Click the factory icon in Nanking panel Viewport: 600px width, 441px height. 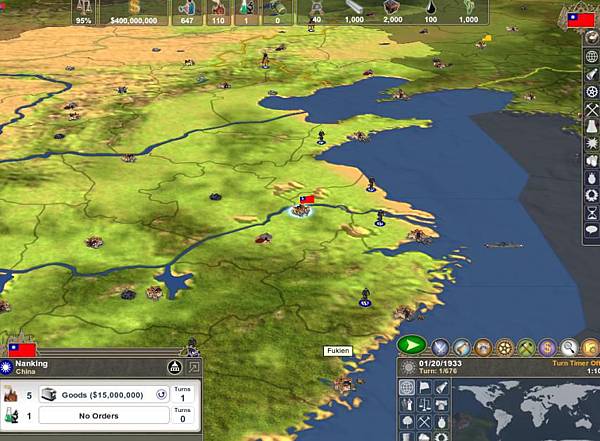[10, 394]
